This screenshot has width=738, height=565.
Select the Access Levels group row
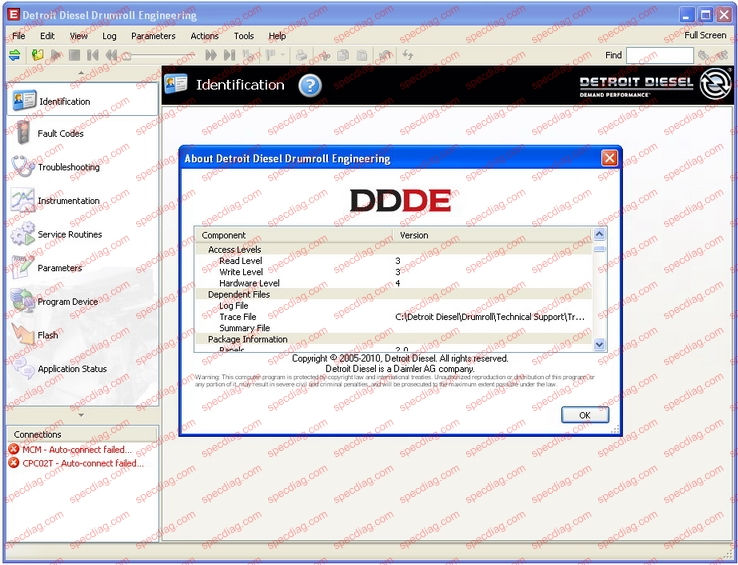(x=394, y=250)
